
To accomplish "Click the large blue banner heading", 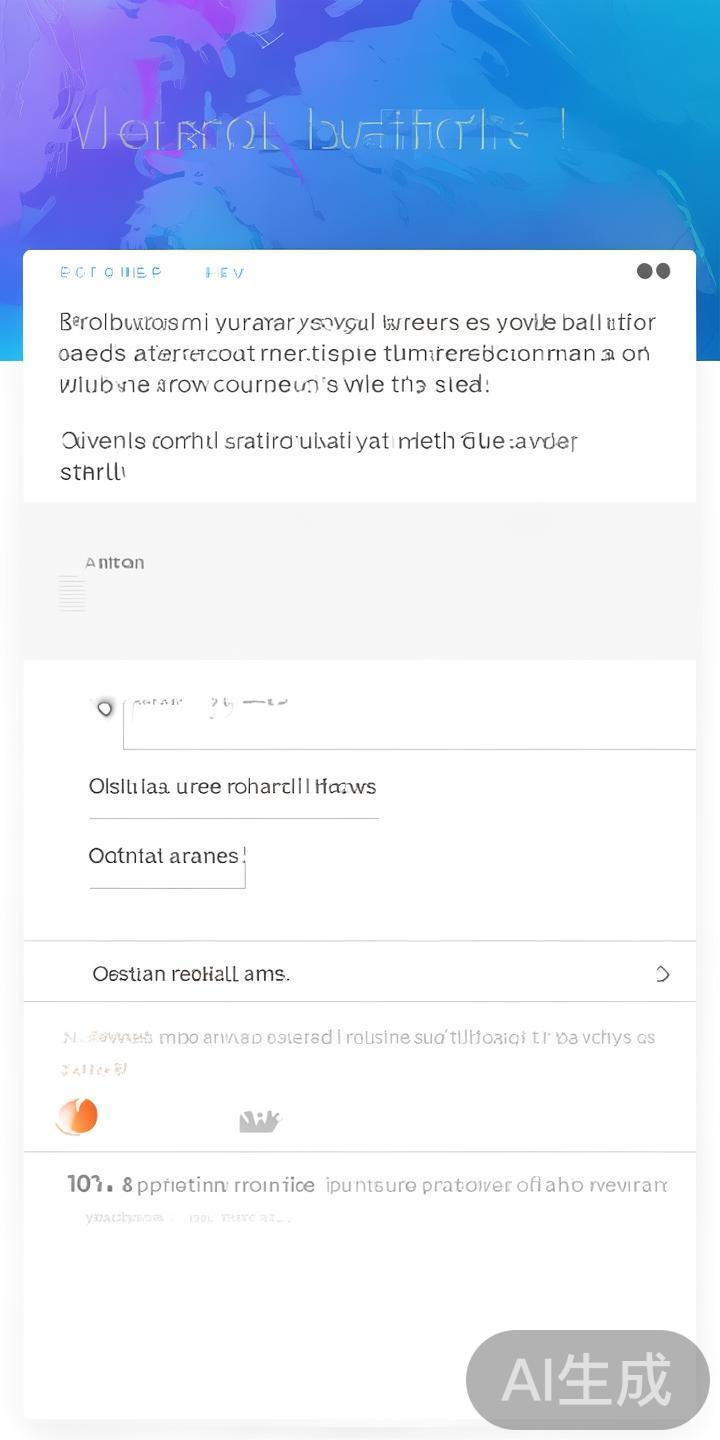I will pos(320,130).
